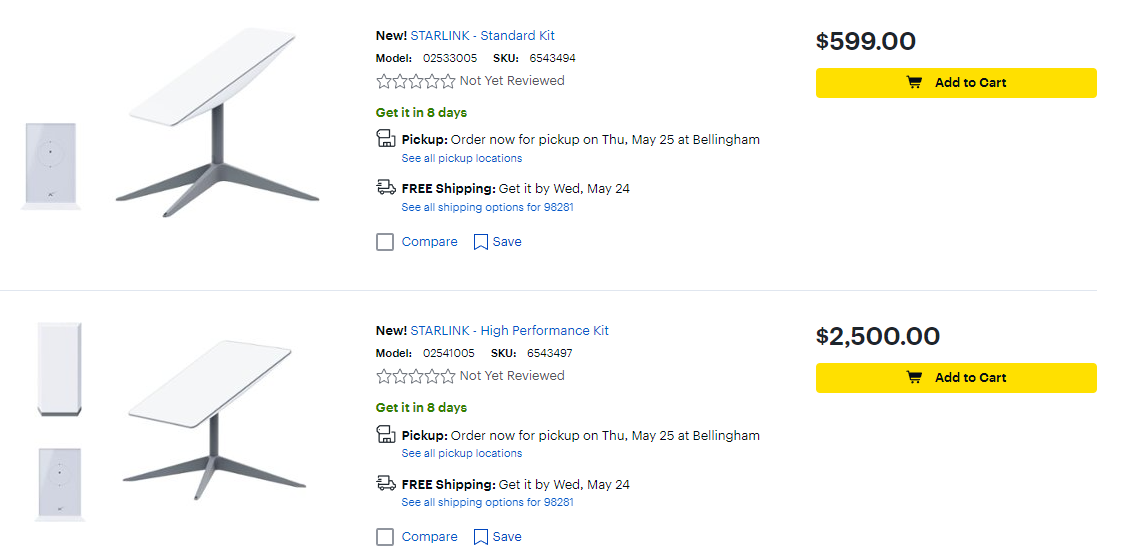The image size is (1127, 551).
Task: Click the Standard Kit router thumbnail image
Action: 50,165
